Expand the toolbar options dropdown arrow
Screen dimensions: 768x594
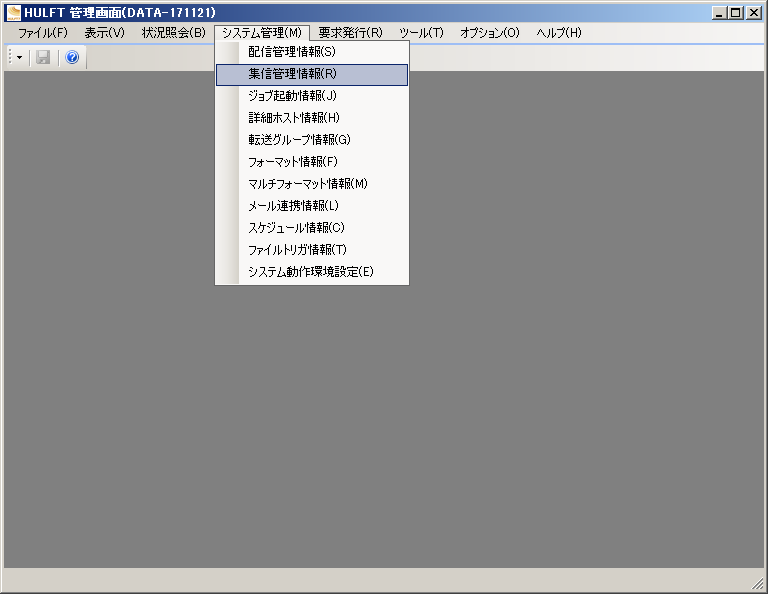coord(20,58)
